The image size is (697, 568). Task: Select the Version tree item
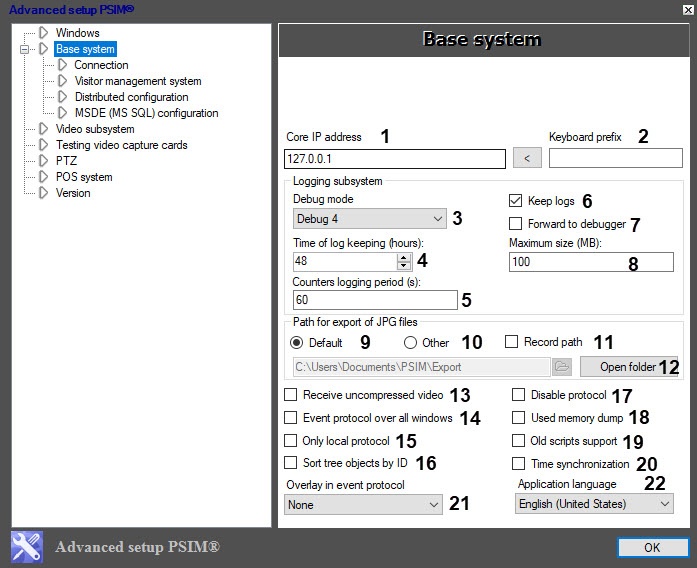(x=73, y=193)
